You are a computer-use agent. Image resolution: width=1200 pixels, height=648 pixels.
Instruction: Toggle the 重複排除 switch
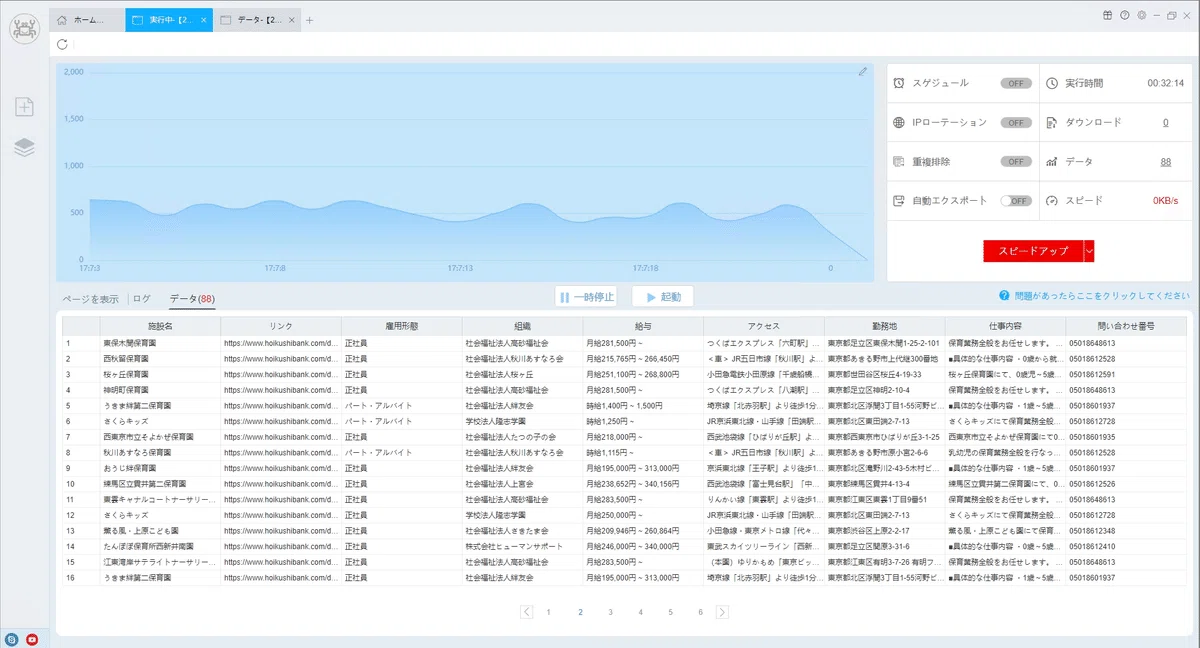tap(1016, 161)
